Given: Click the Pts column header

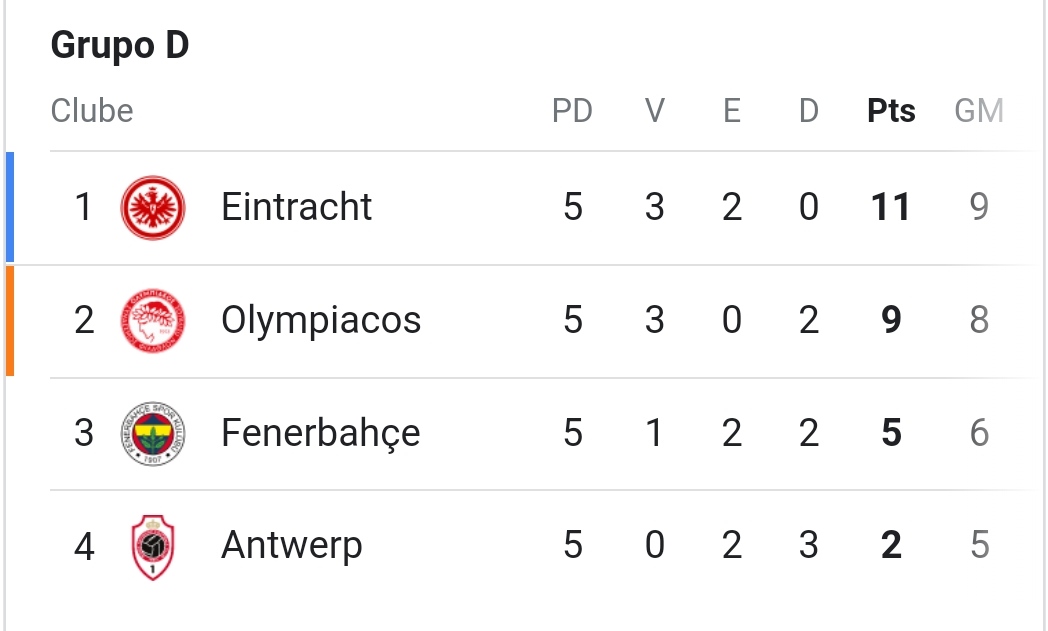Looking at the screenshot, I should click(x=891, y=110).
